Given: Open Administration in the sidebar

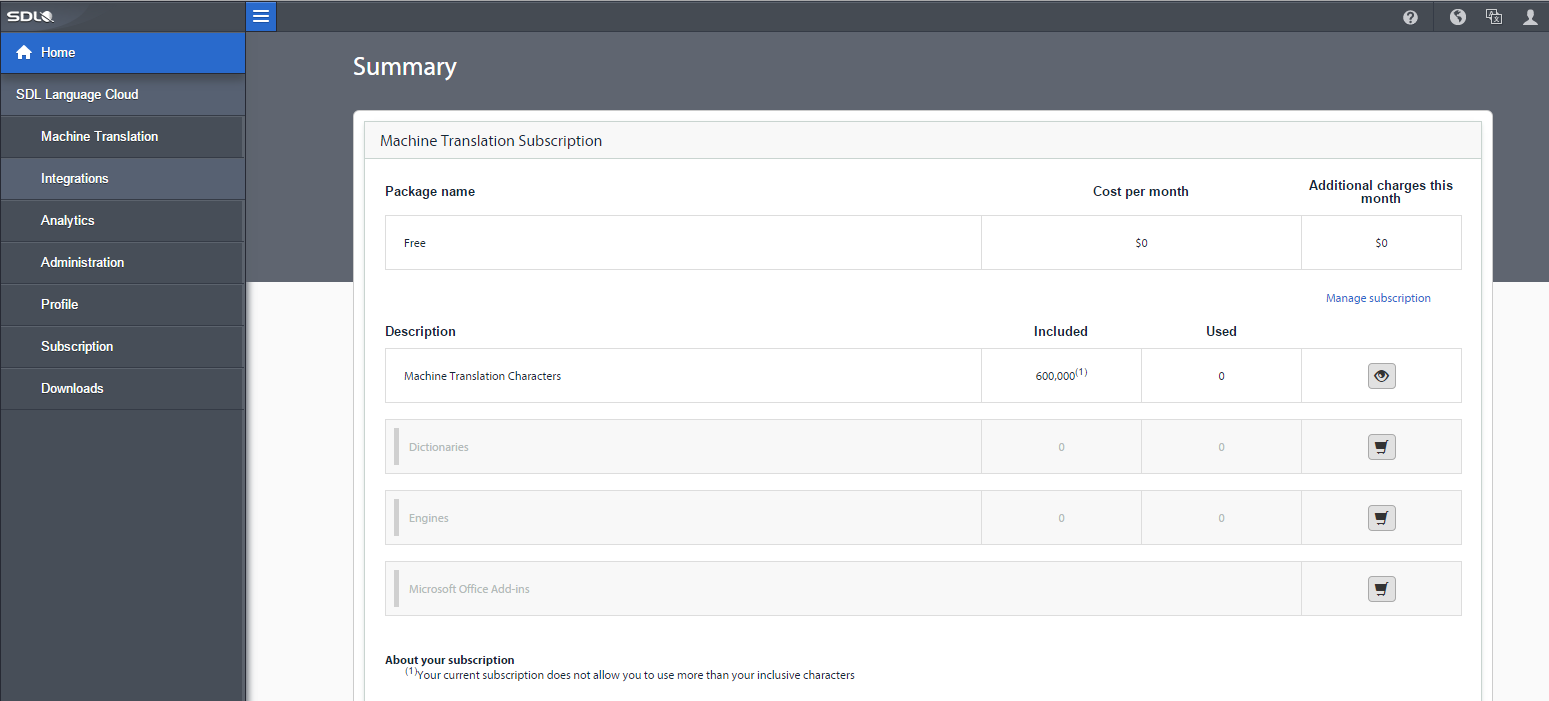Looking at the screenshot, I should pos(82,263).
